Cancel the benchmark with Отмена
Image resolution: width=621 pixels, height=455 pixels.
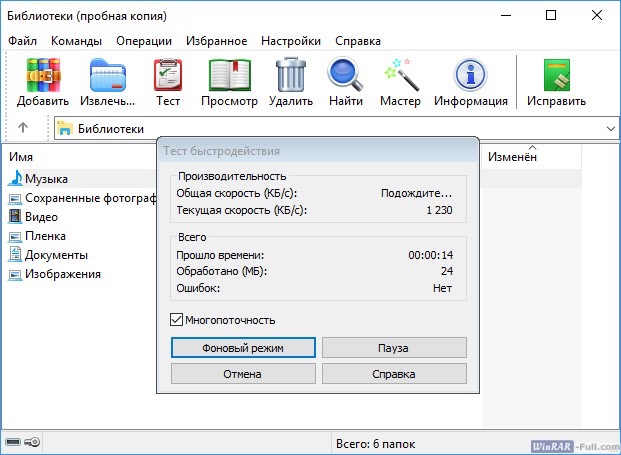pos(243,374)
